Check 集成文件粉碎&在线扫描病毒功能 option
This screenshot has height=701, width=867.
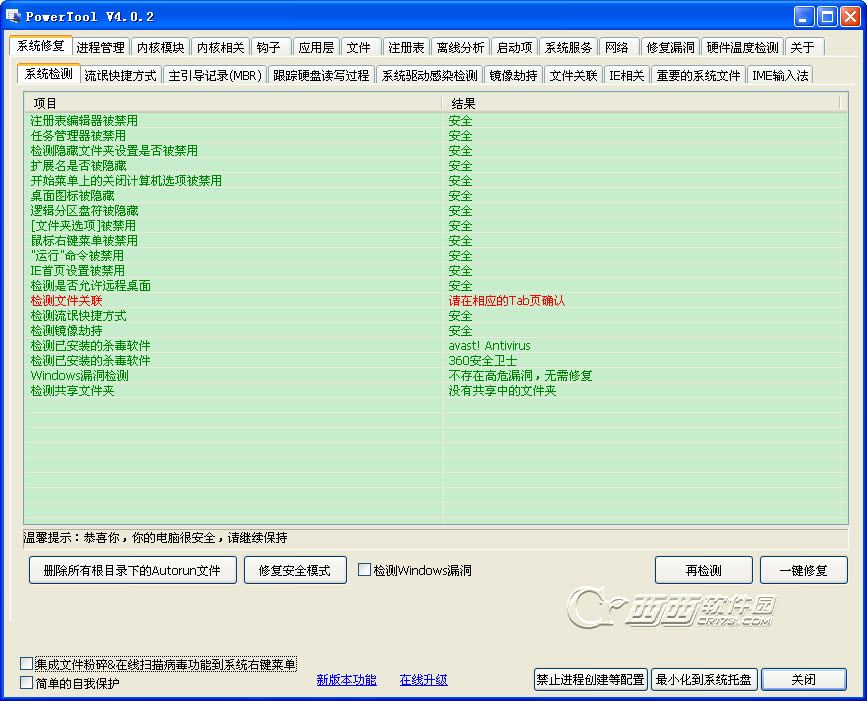coord(26,663)
